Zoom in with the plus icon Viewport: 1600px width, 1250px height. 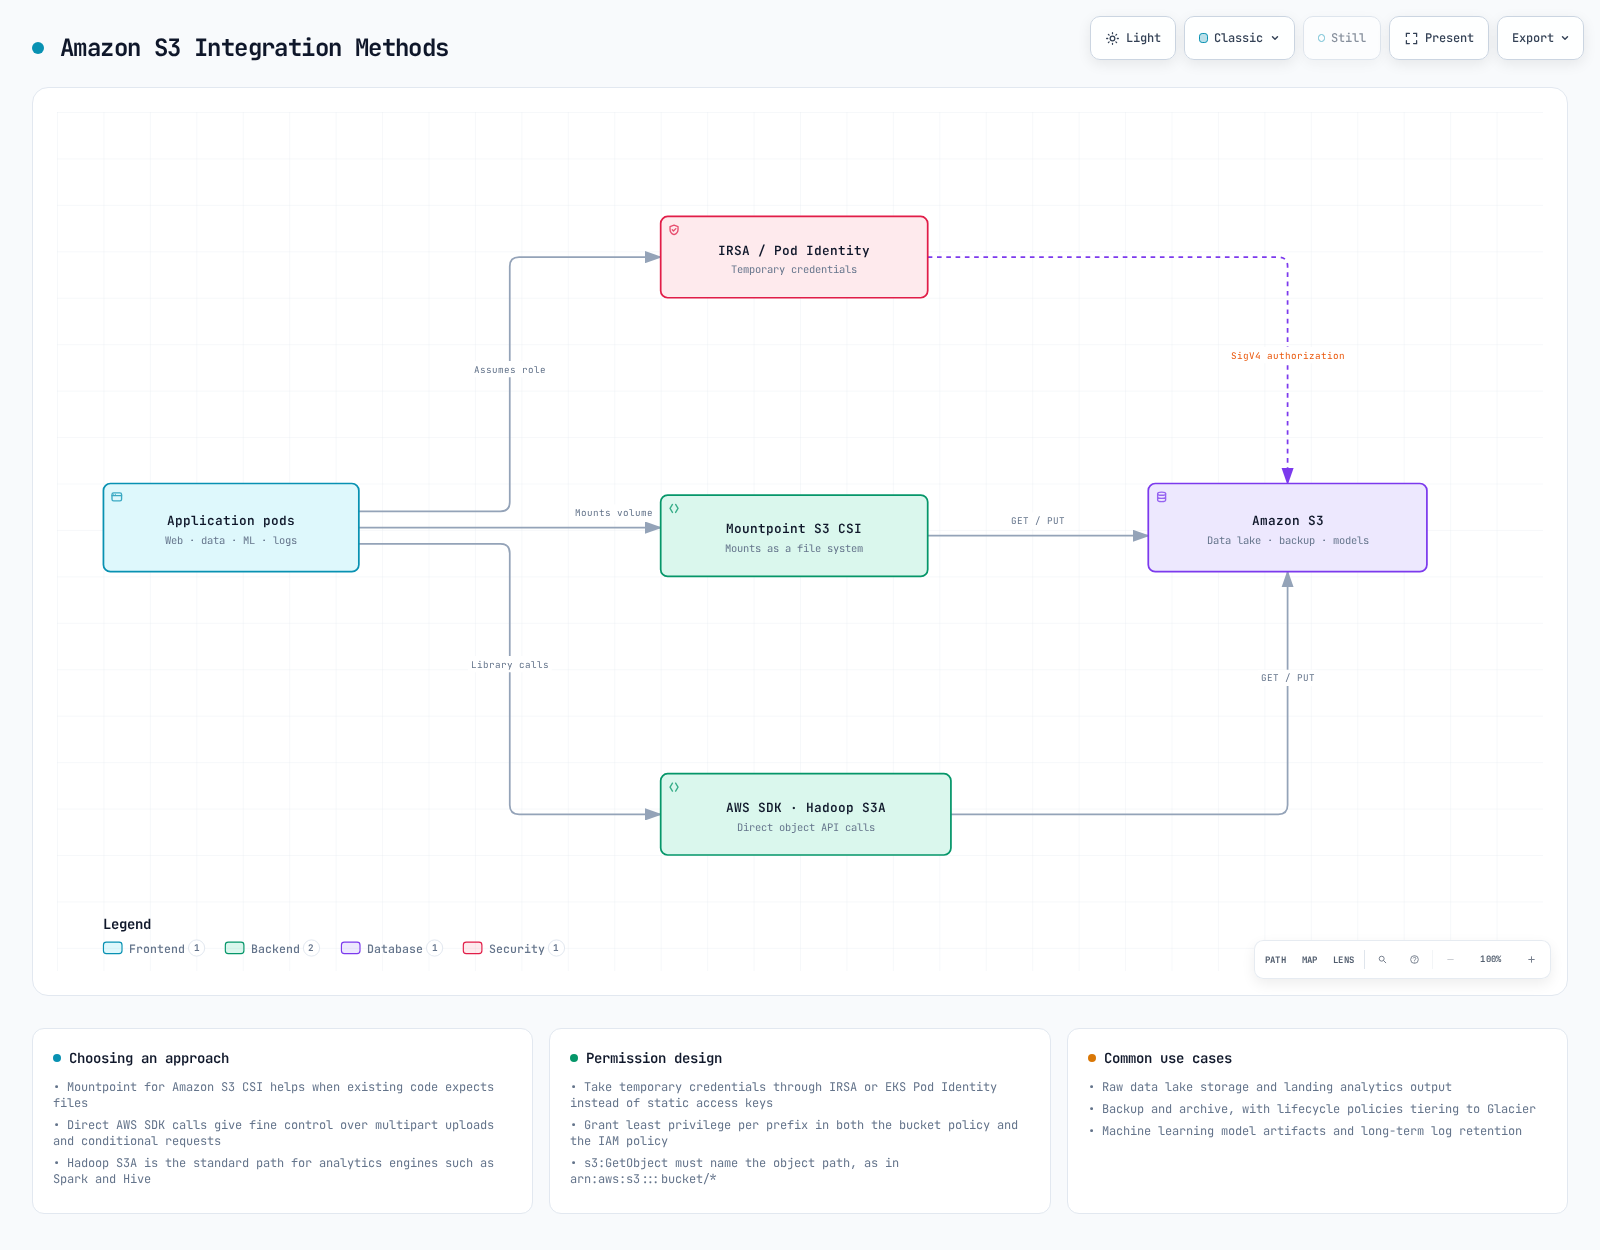click(x=1531, y=960)
